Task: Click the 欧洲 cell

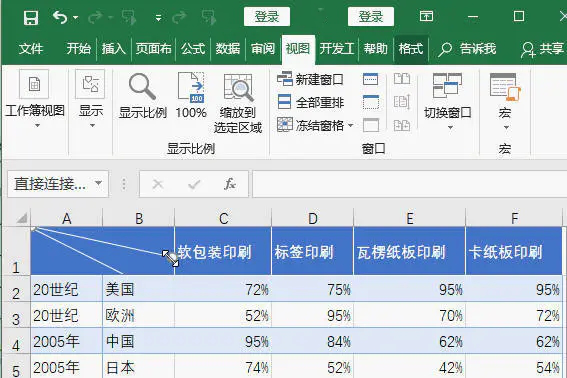Action: tap(138, 315)
